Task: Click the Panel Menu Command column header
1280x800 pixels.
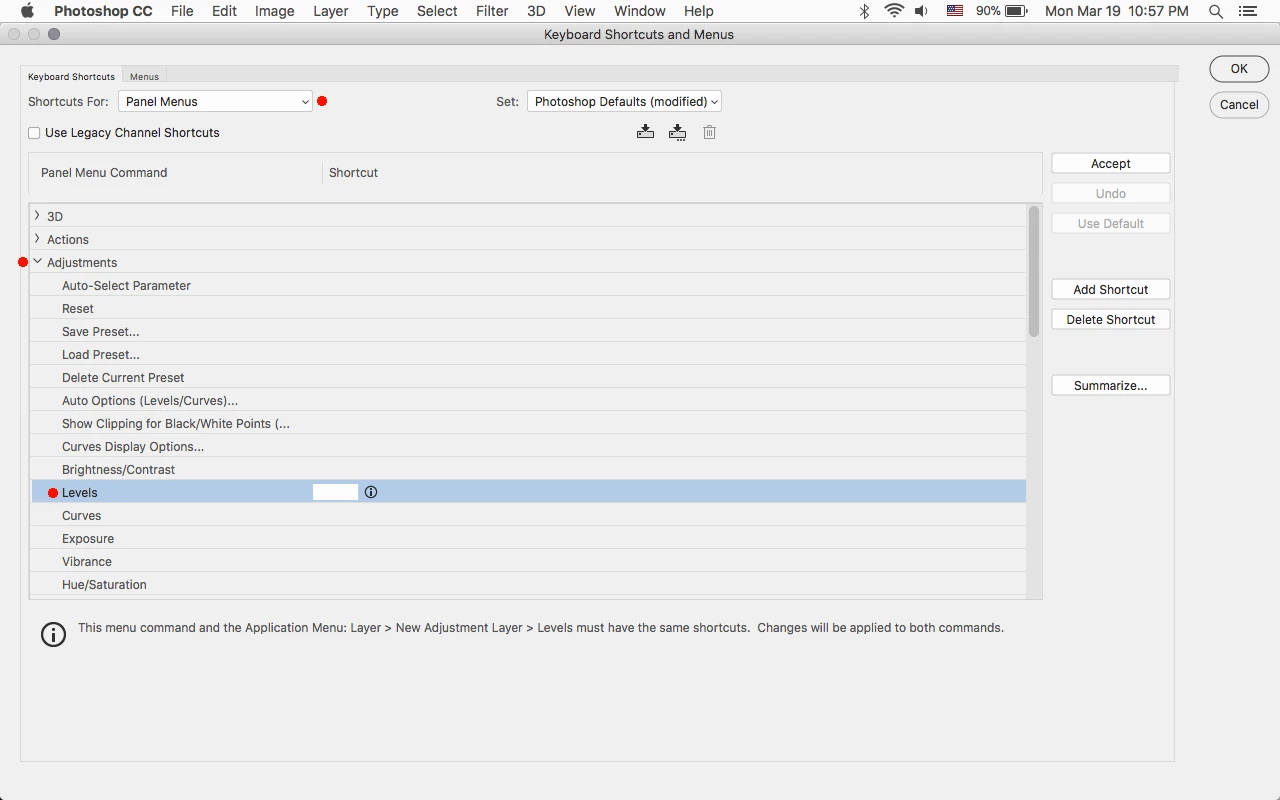Action: pyautogui.click(x=104, y=172)
